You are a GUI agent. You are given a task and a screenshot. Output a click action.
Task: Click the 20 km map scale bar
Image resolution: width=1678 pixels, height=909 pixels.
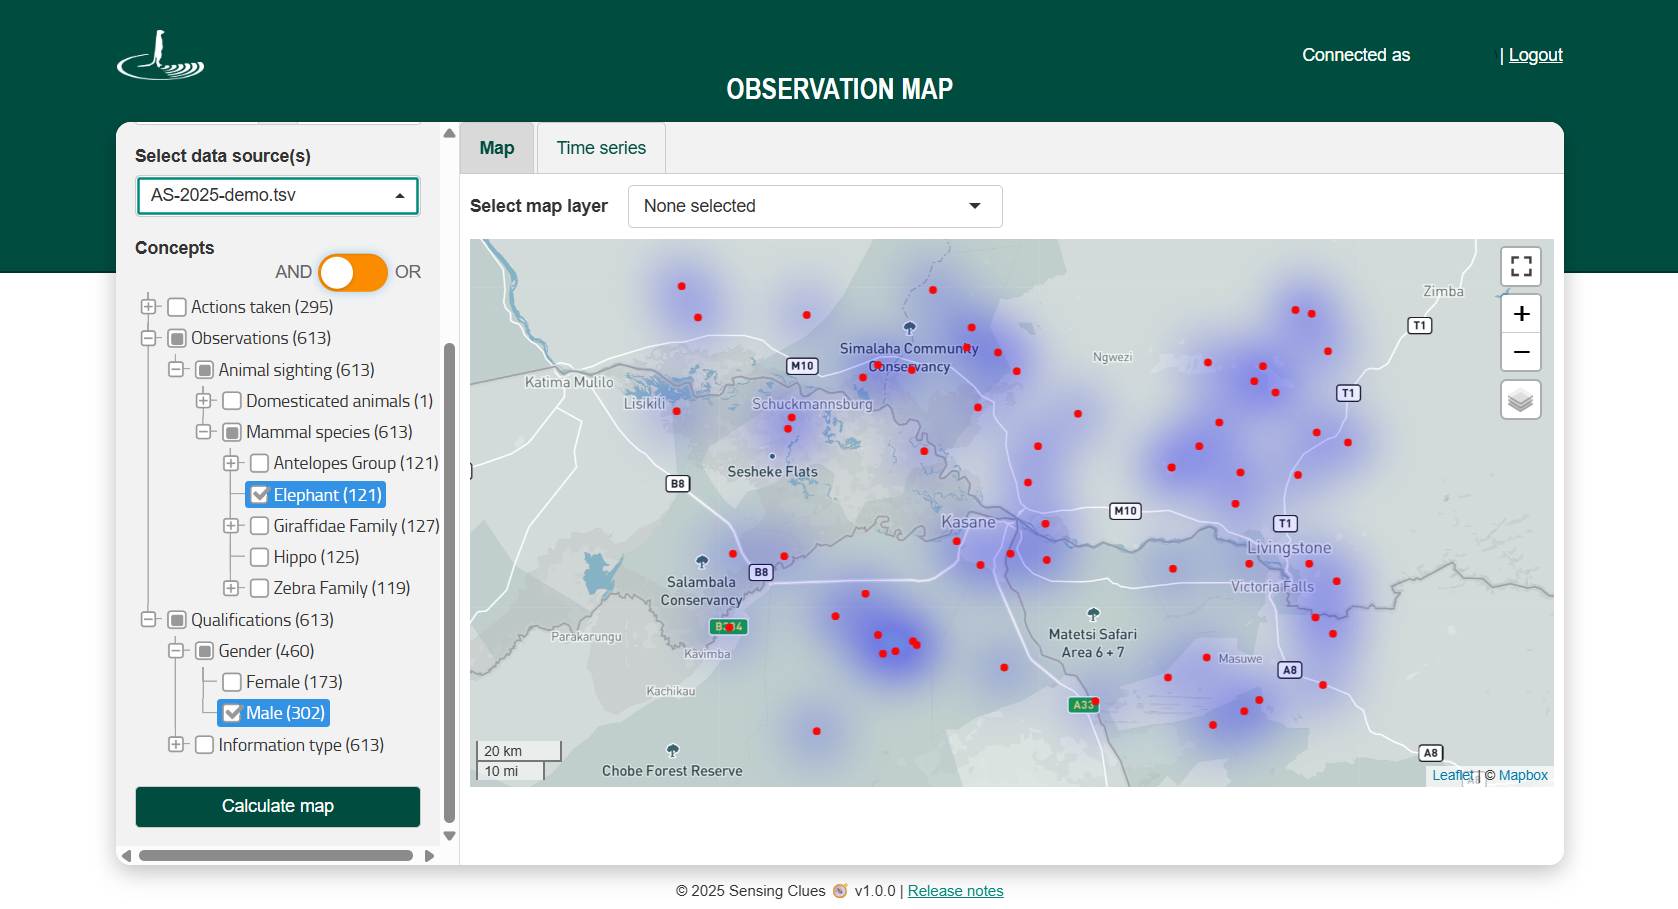click(x=518, y=751)
